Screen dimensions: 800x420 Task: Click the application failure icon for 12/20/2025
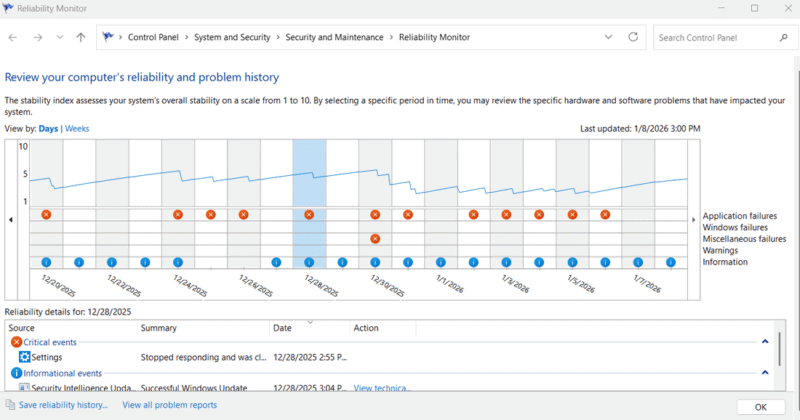(46, 215)
